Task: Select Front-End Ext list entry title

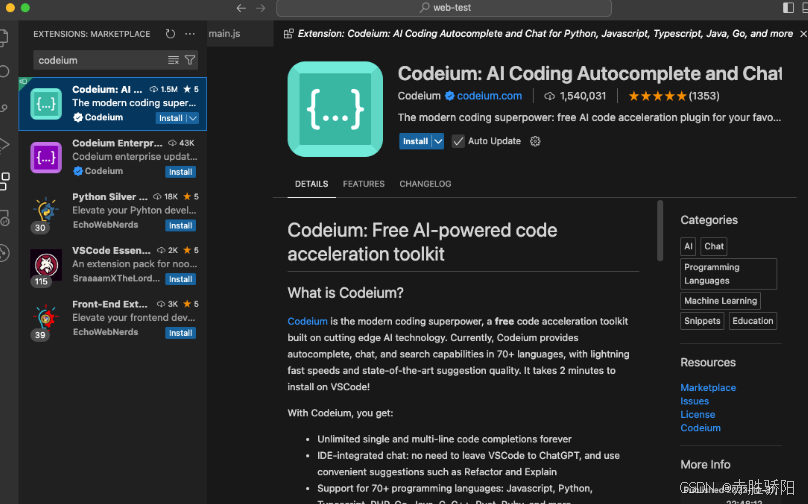Action: point(109,304)
